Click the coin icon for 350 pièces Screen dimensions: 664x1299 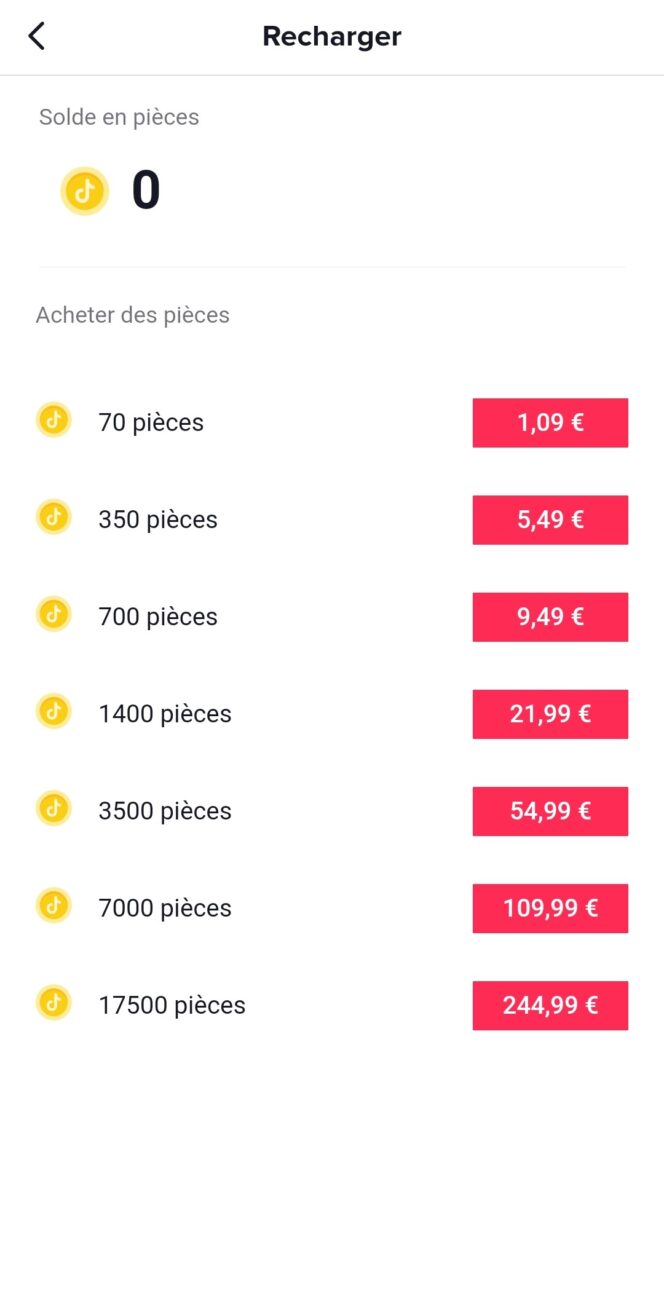(x=54, y=517)
